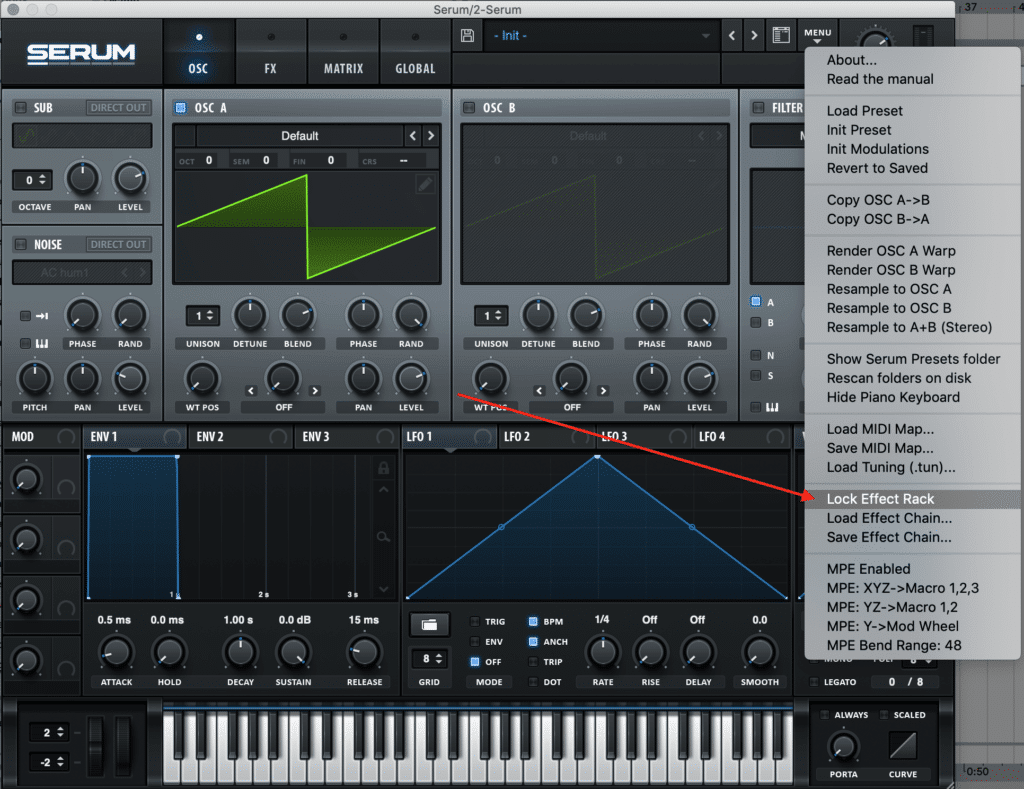Click the ENV 2 modulation drag source icon
Image resolution: width=1024 pixels, height=789 pixels.
[278, 436]
